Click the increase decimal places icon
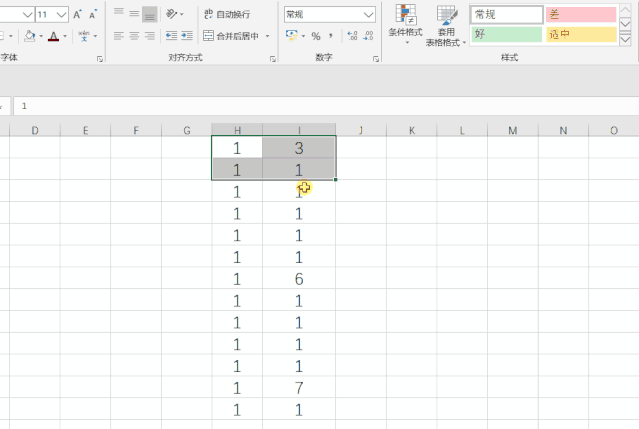The image size is (639, 429). coord(351,36)
